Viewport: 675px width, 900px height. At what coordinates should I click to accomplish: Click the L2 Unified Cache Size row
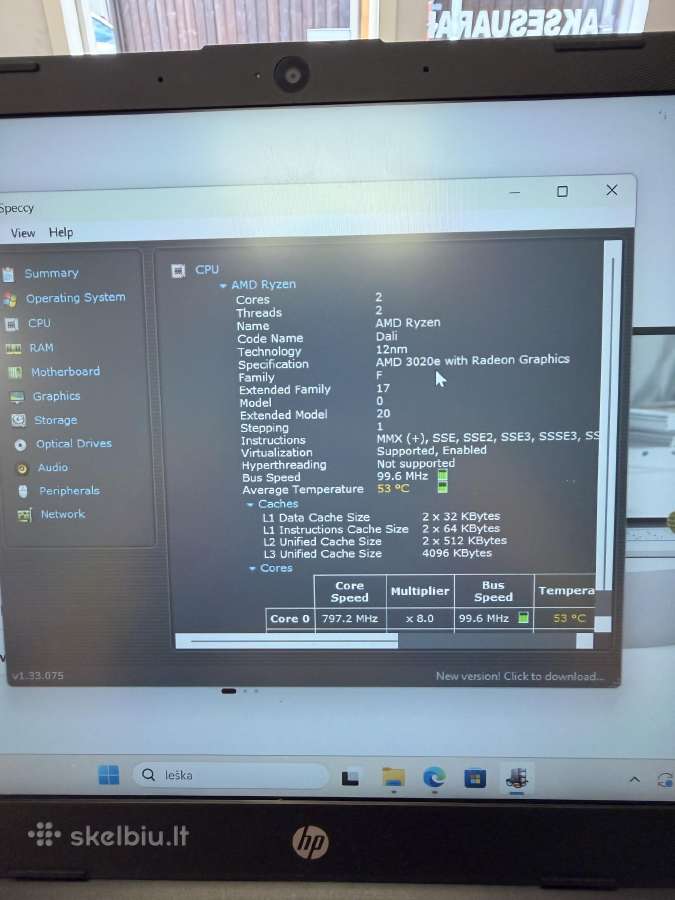385,541
